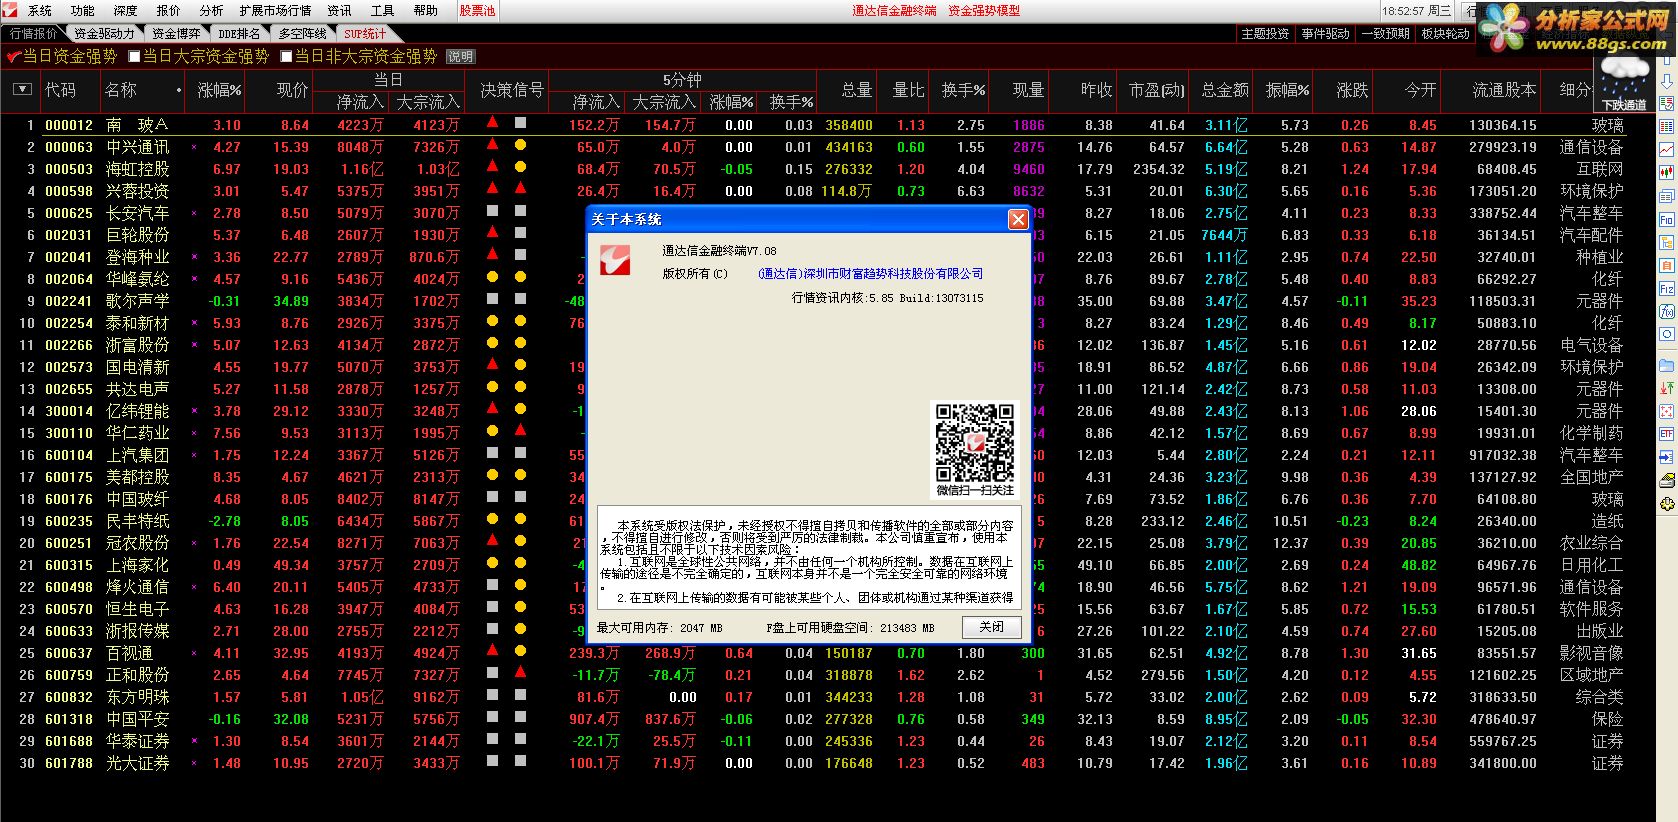Click the 一致预期 button
The width and height of the screenshot is (1678, 822).
tap(1385, 34)
